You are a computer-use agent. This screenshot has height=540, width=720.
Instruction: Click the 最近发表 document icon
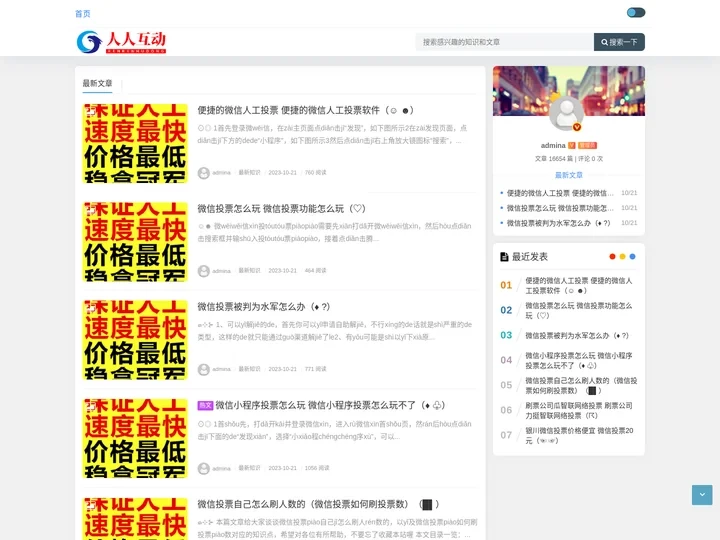tap(504, 257)
